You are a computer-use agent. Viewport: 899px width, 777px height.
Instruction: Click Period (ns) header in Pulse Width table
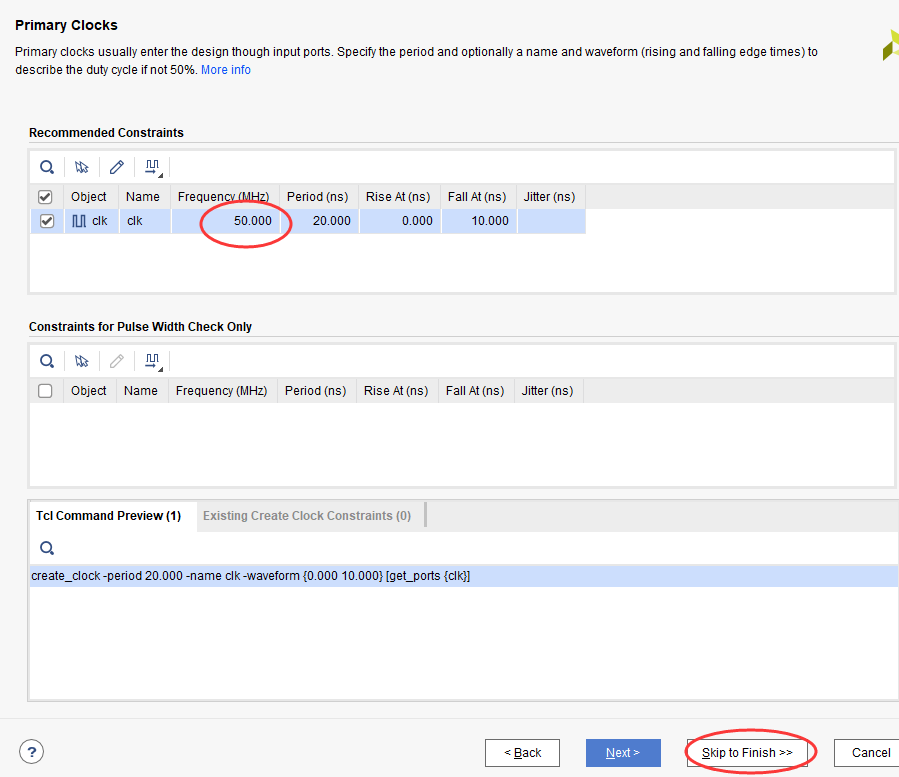pos(317,391)
